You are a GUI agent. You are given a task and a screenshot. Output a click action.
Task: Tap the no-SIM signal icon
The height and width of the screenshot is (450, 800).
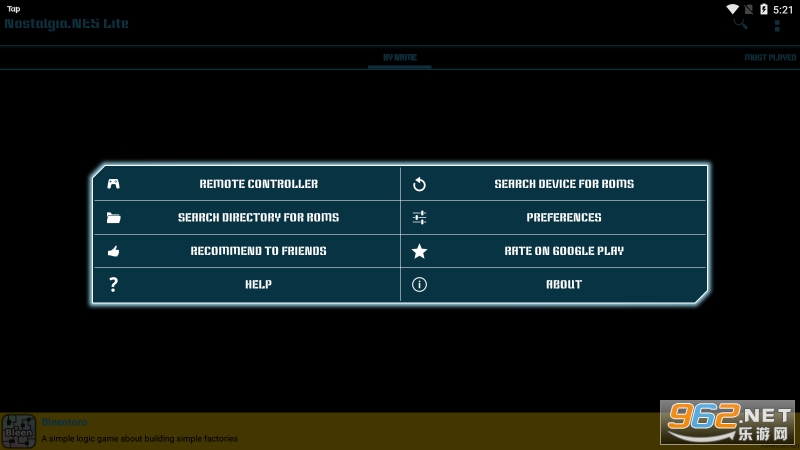[x=749, y=9]
